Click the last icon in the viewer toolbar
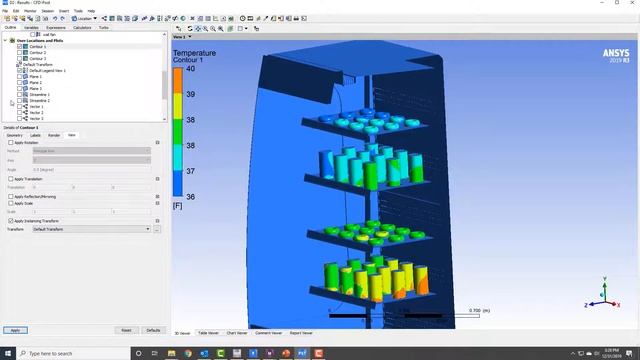The width and height of the screenshot is (640, 360). 256,29
